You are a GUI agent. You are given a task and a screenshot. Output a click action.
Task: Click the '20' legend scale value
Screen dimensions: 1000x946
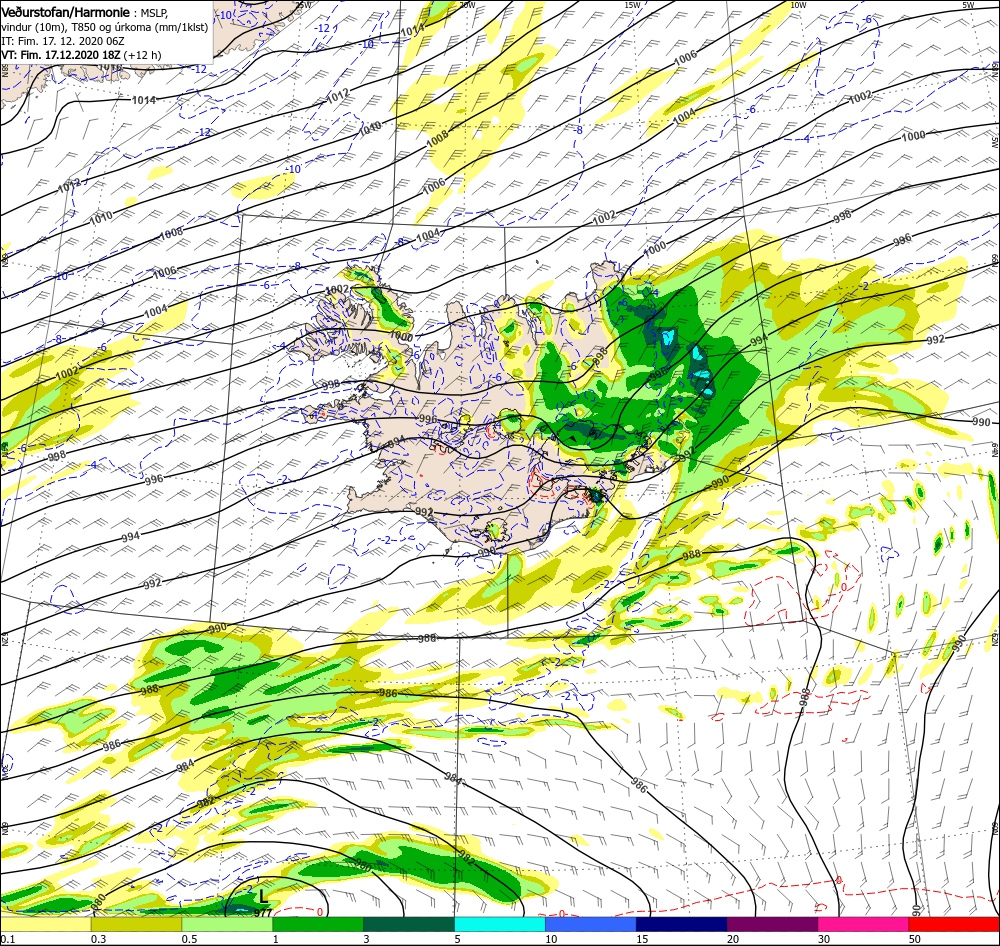pos(733,938)
